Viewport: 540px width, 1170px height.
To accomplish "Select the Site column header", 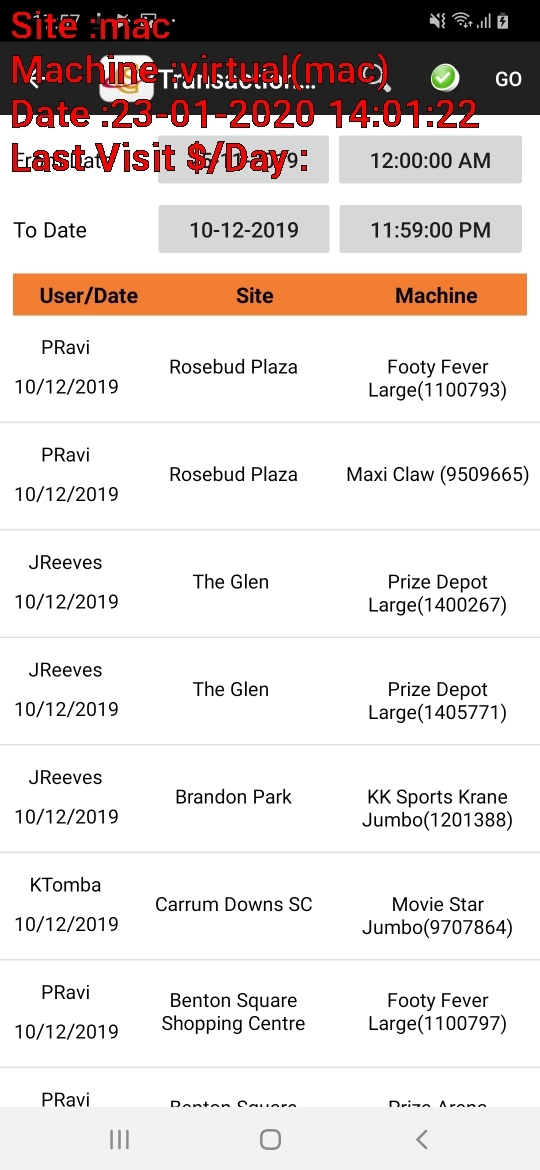I will [x=254, y=295].
